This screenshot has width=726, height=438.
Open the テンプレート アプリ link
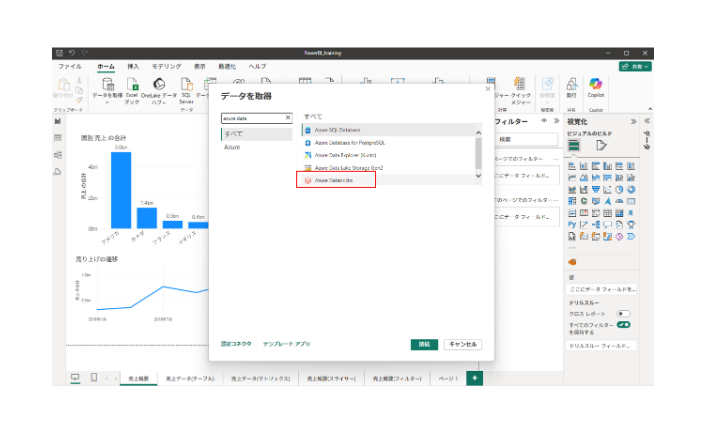[x=287, y=344]
